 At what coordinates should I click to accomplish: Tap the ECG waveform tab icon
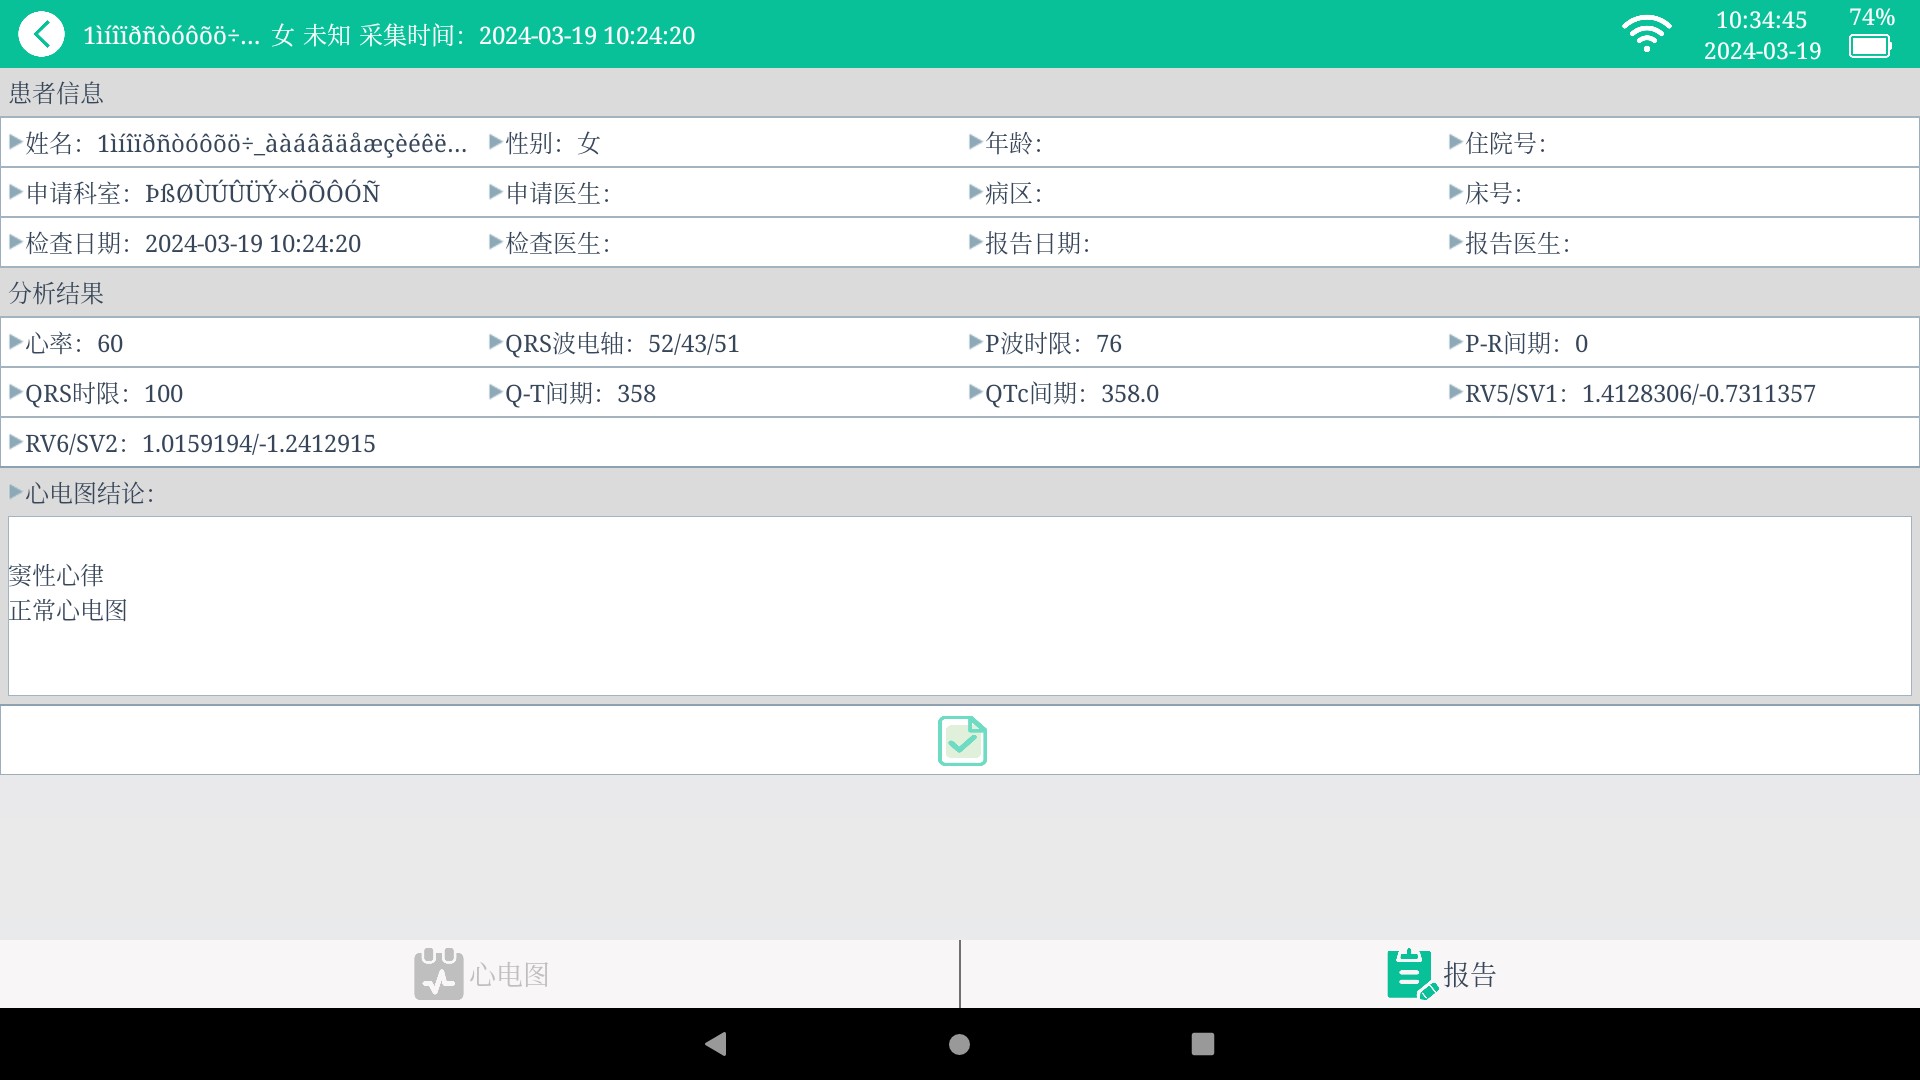[438, 974]
